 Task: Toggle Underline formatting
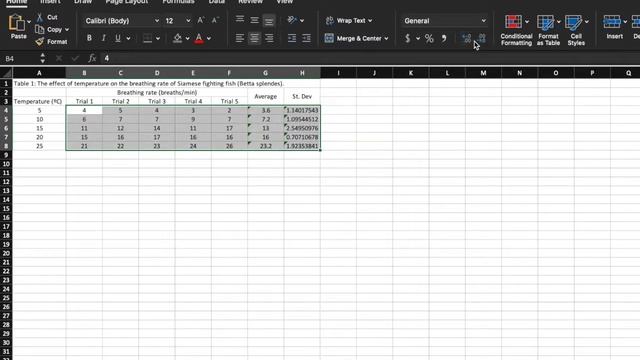coord(118,38)
